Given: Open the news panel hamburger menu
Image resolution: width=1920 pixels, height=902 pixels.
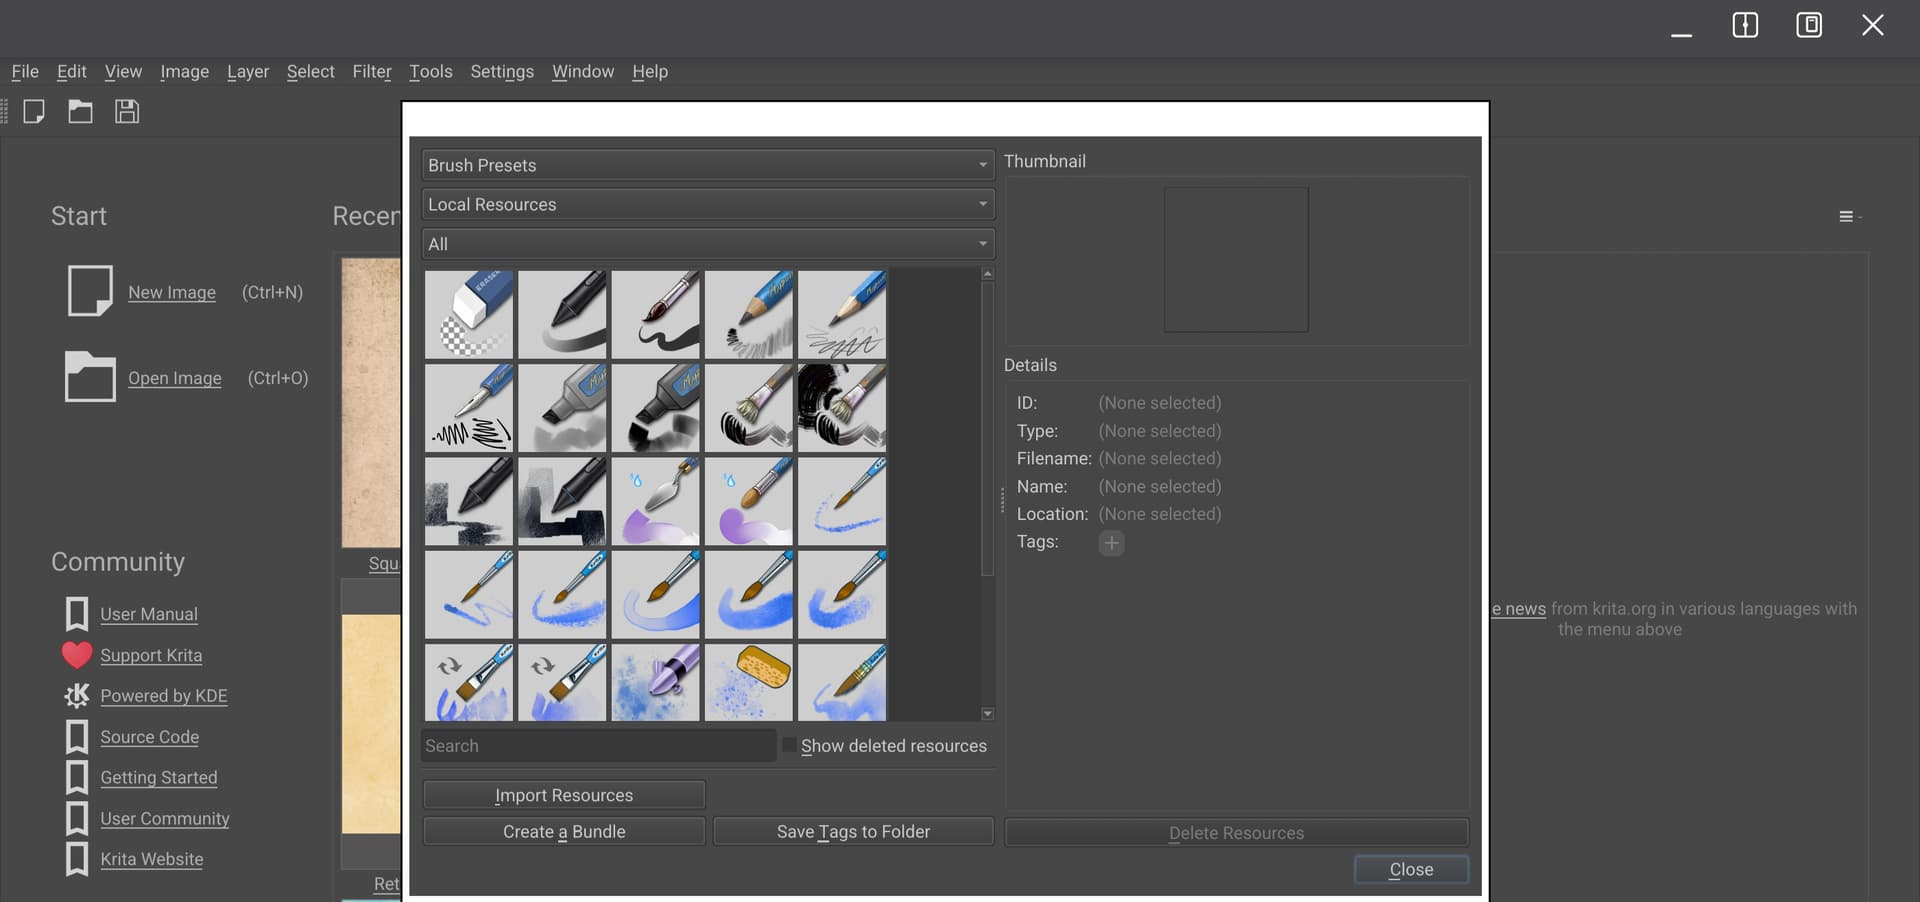Looking at the screenshot, I should (x=1846, y=217).
